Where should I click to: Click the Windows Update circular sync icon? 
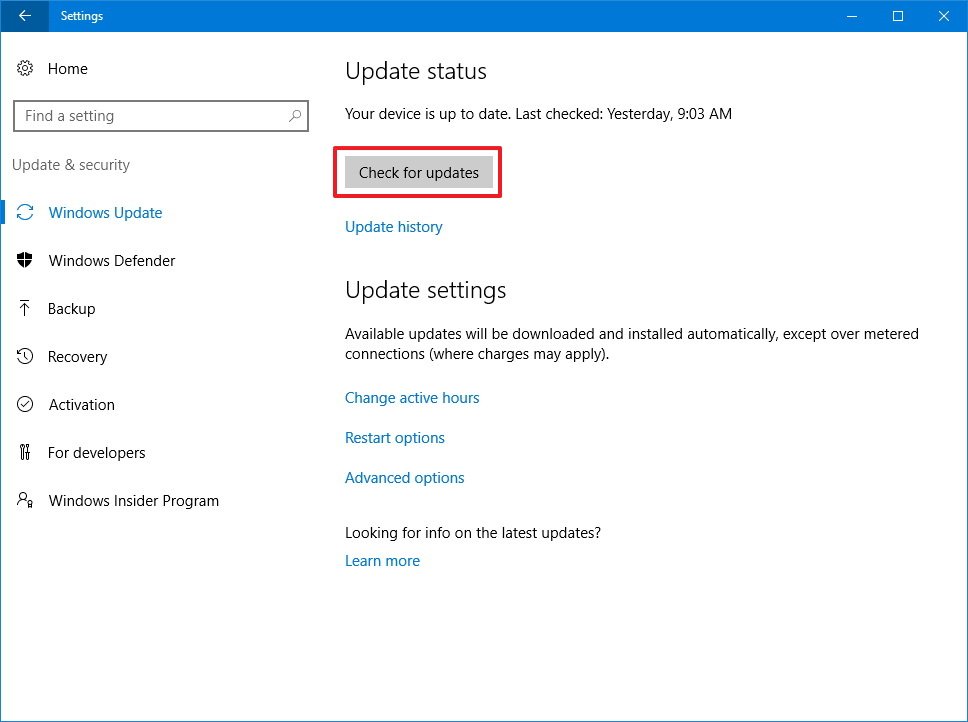pyautogui.click(x=25, y=212)
